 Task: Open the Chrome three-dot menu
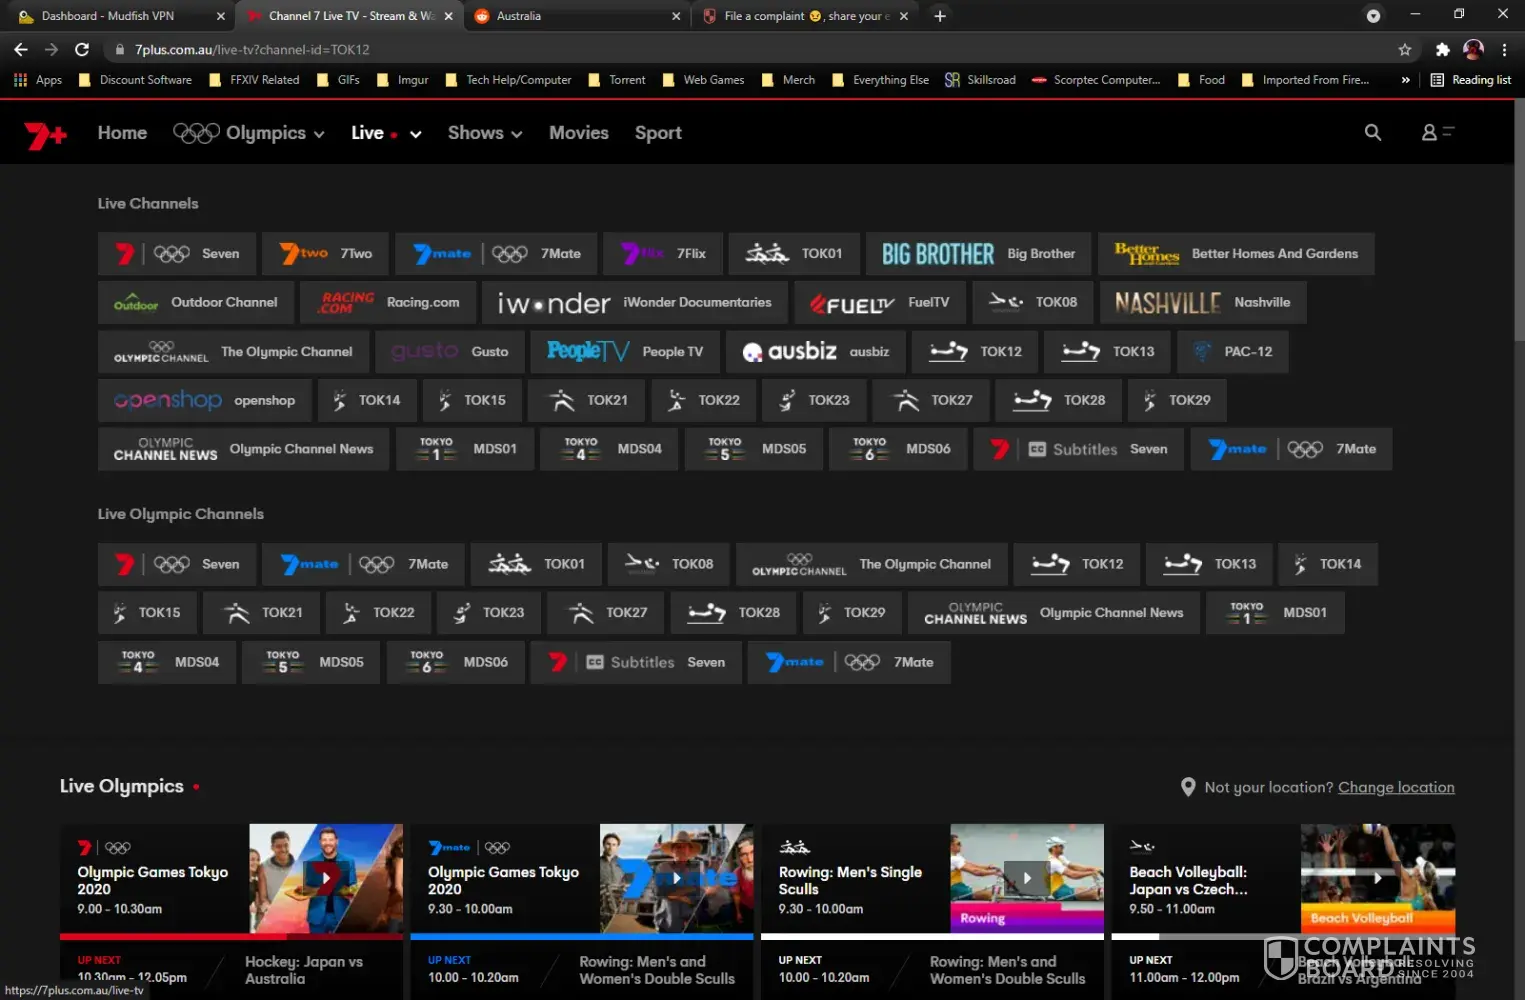(1503, 50)
